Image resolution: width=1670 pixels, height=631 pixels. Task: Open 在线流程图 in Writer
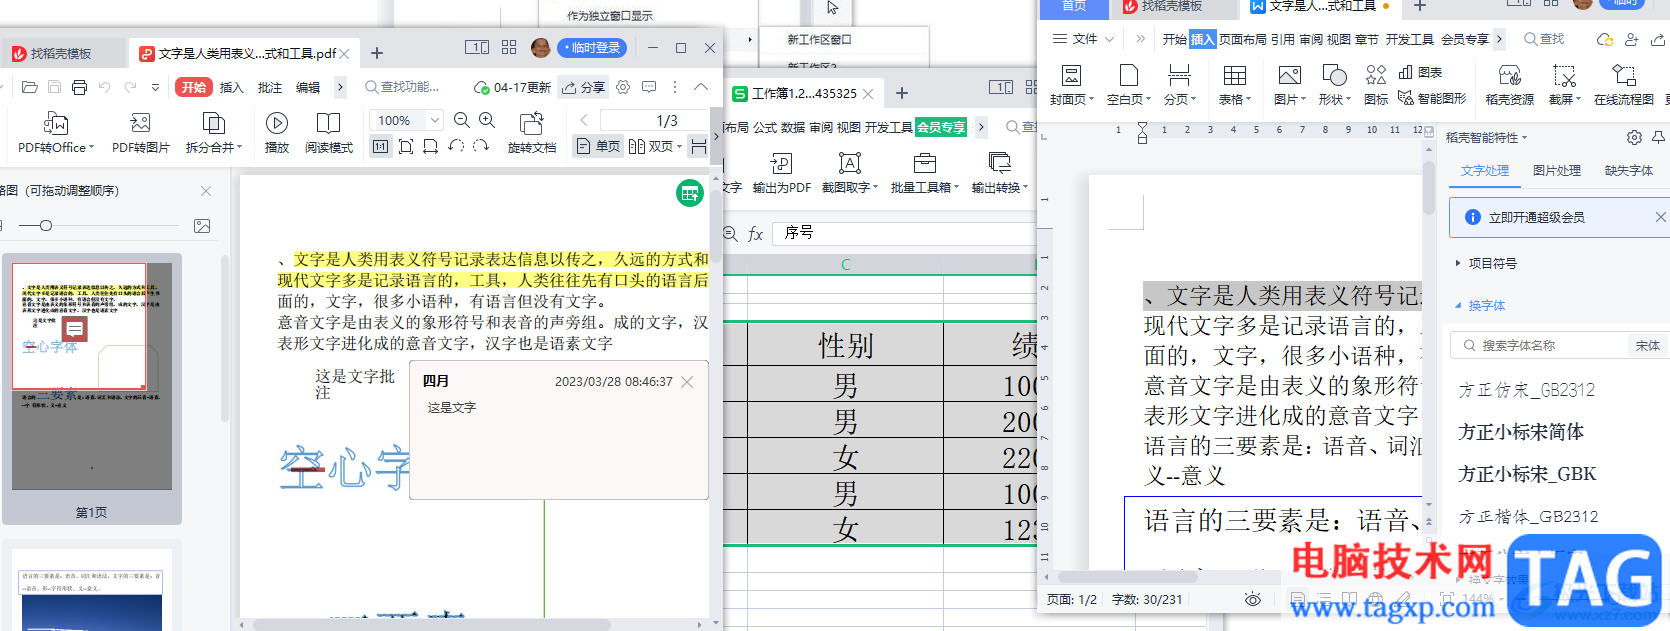[1624, 84]
